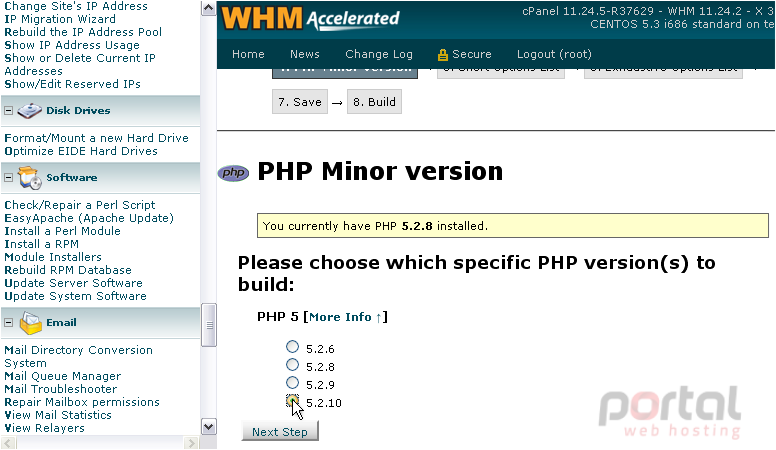Select PHP version 5.2.10 radio button
The height and width of the screenshot is (450, 776).
click(292, 400)
